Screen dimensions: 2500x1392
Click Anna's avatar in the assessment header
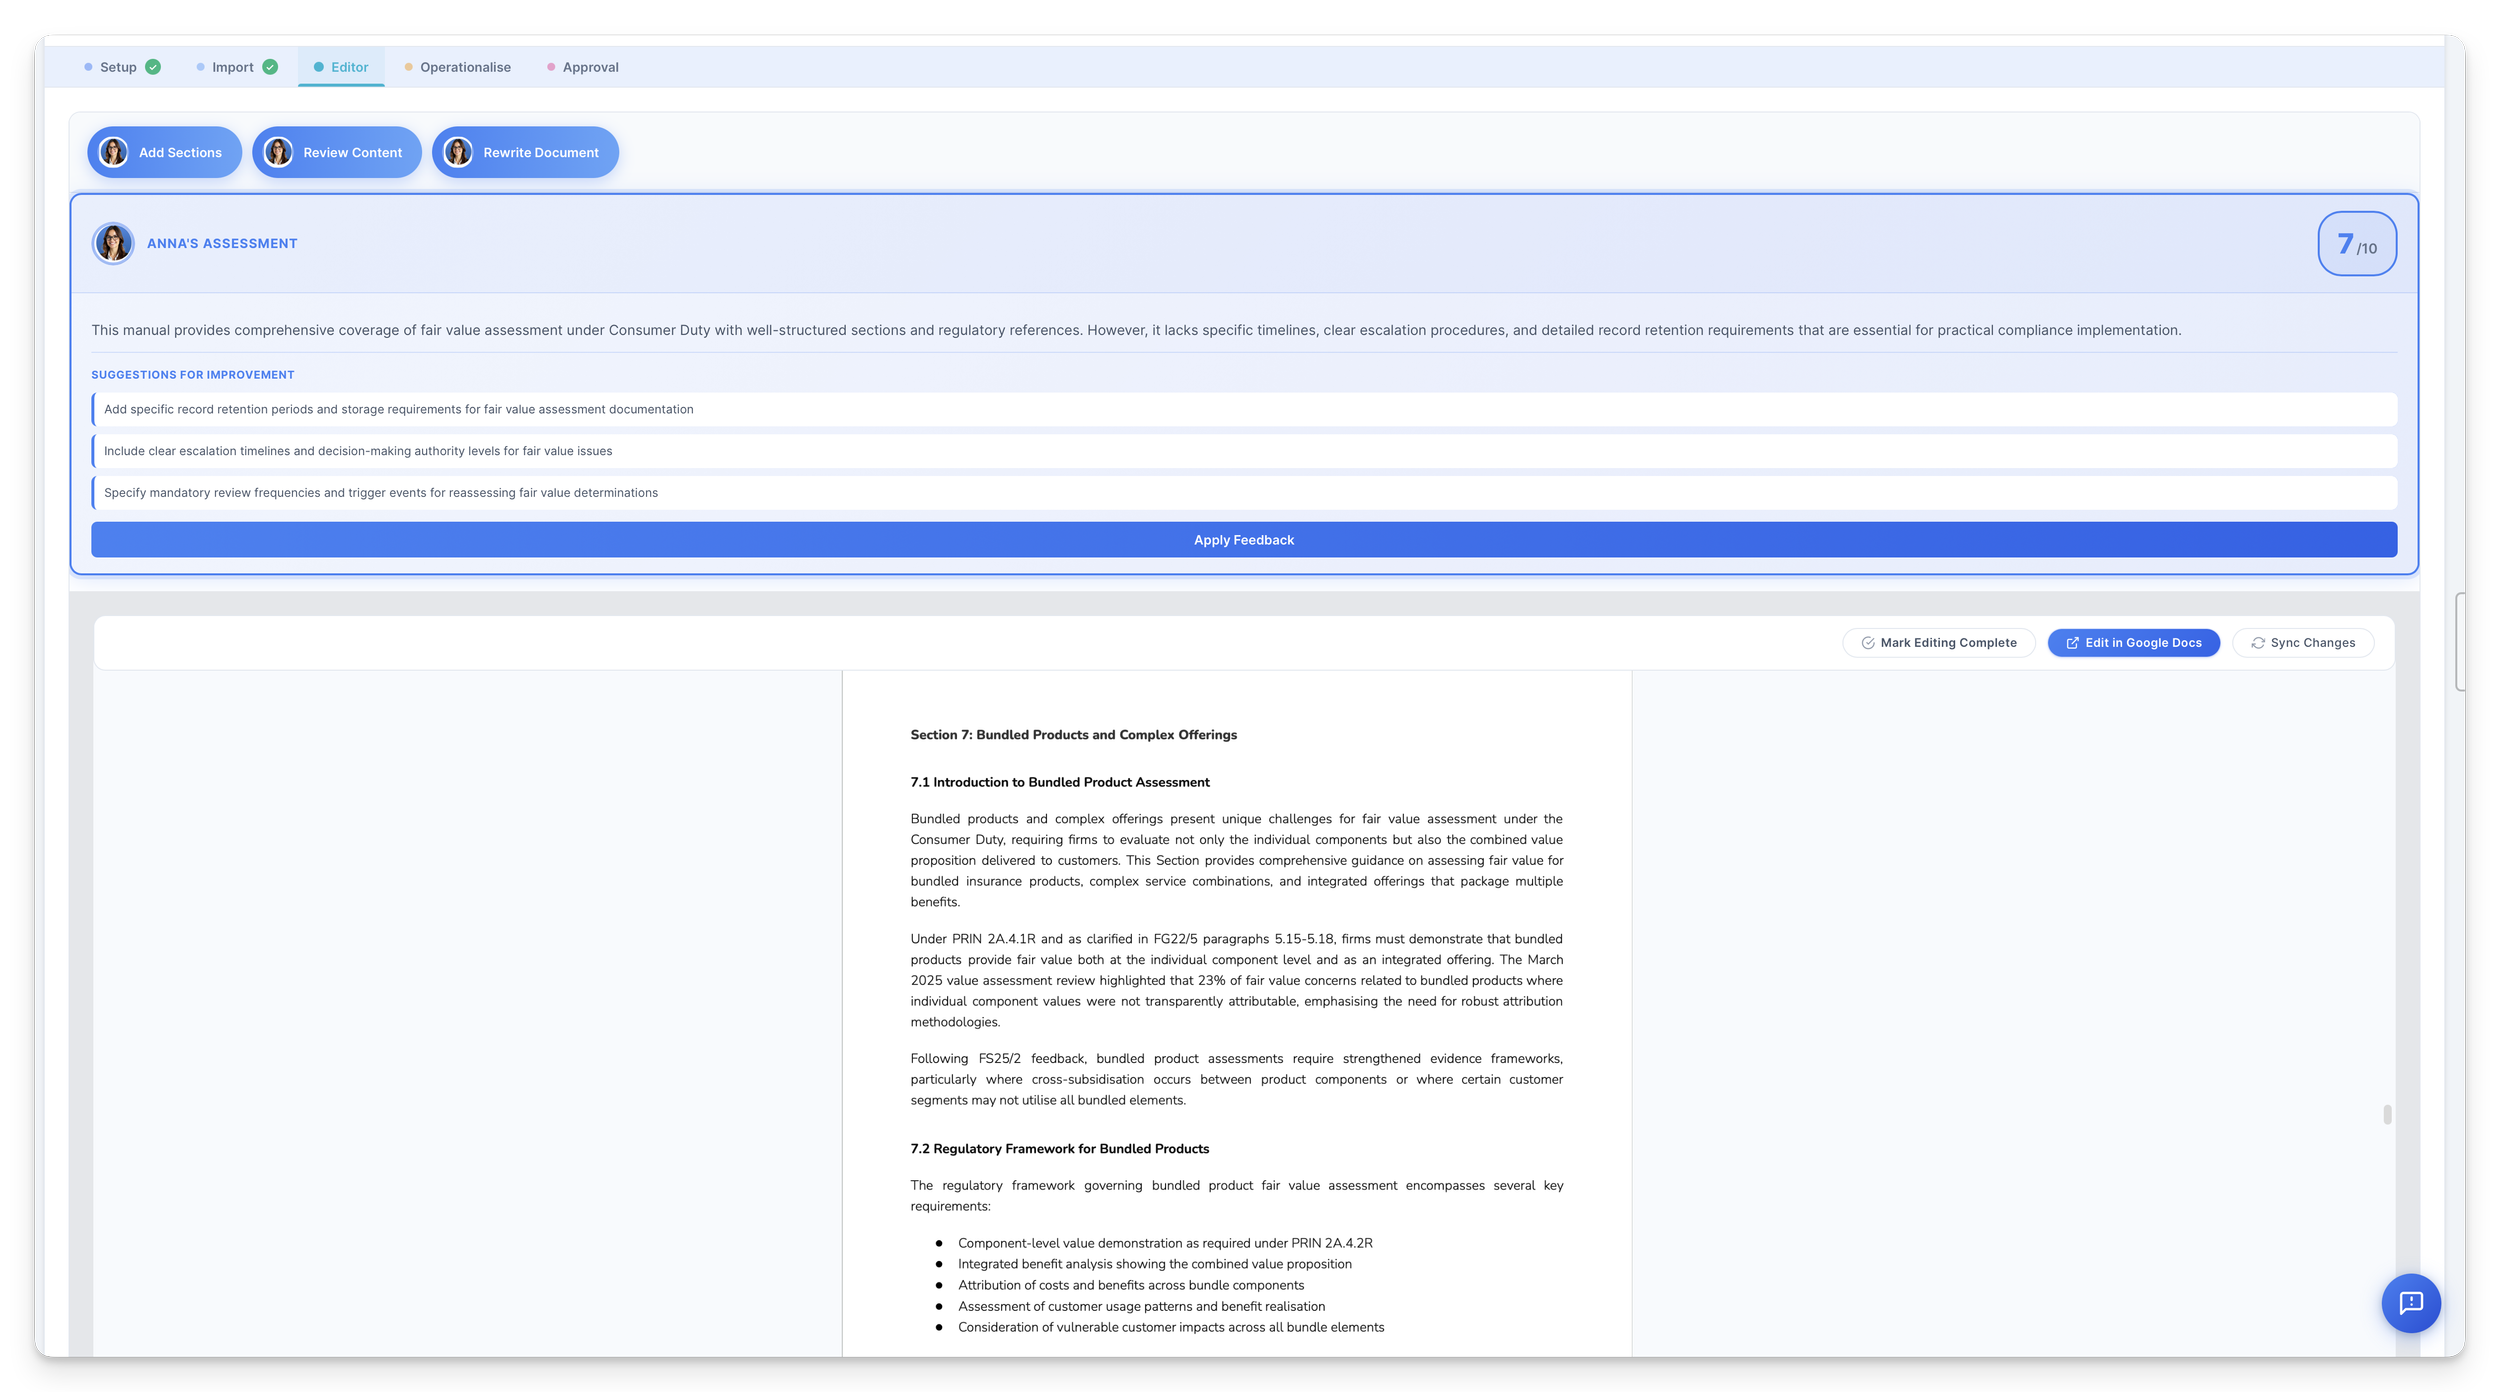(113, 243)
